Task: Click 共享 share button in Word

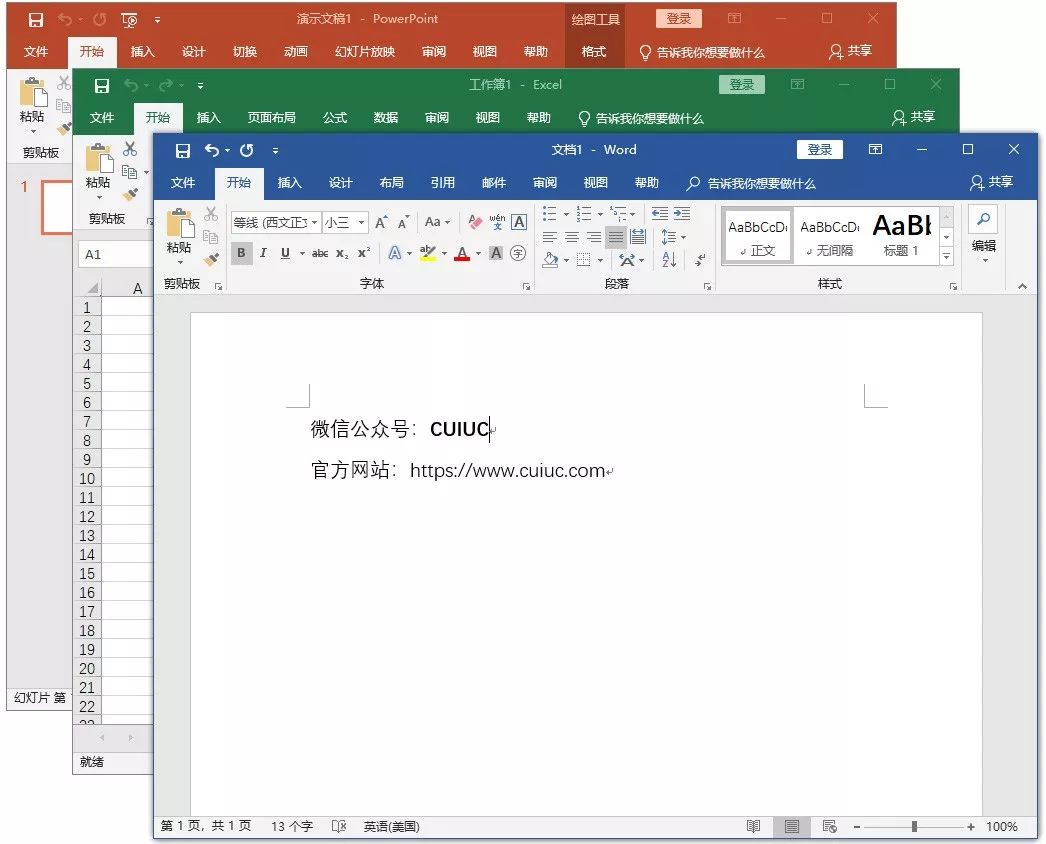Action: point(992,182)
